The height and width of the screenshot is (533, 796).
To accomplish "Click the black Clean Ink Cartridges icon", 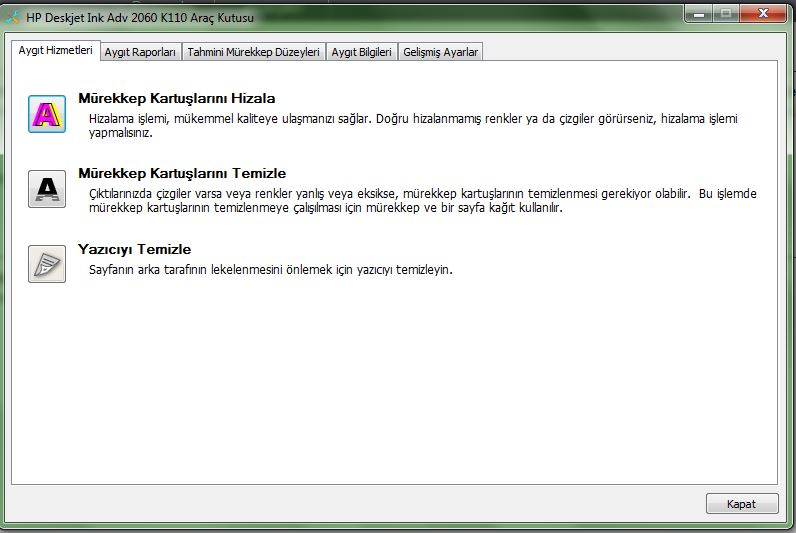I will (47, 189).
